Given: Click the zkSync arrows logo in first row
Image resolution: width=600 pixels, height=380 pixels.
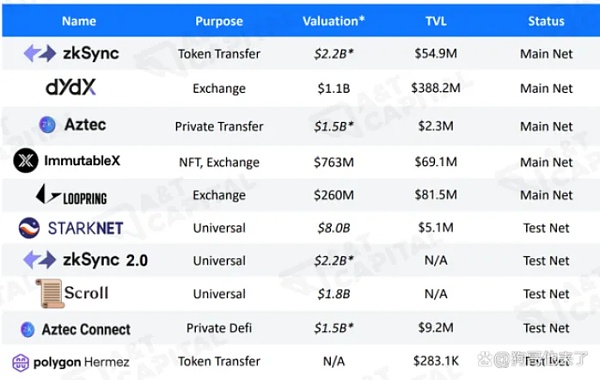Looking at the screenshot, I should pos(40,54).
